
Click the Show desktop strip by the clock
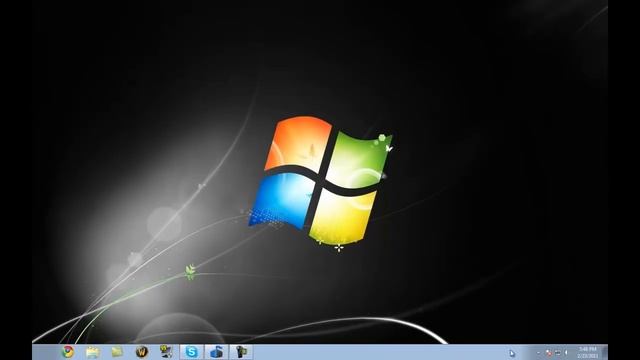click(605, 352)
